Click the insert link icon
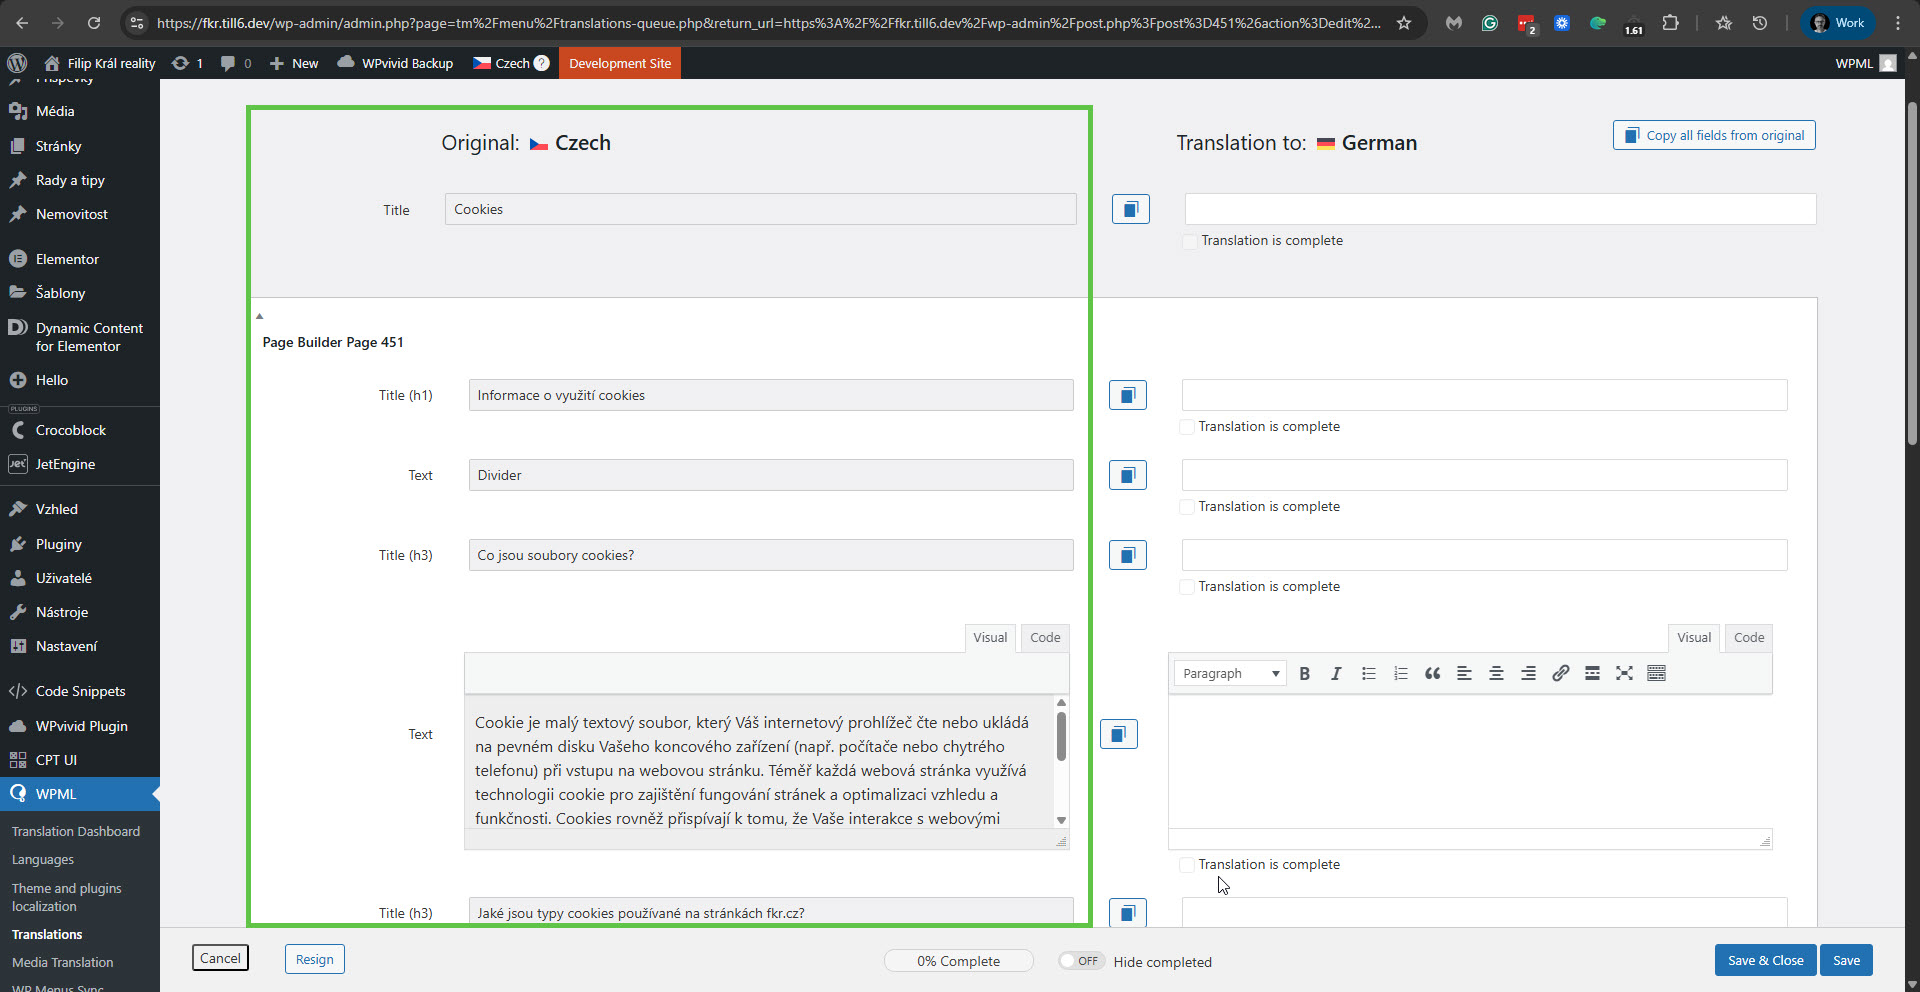The width and height of the screenshot is (1920, 992). coord(1560,674)
